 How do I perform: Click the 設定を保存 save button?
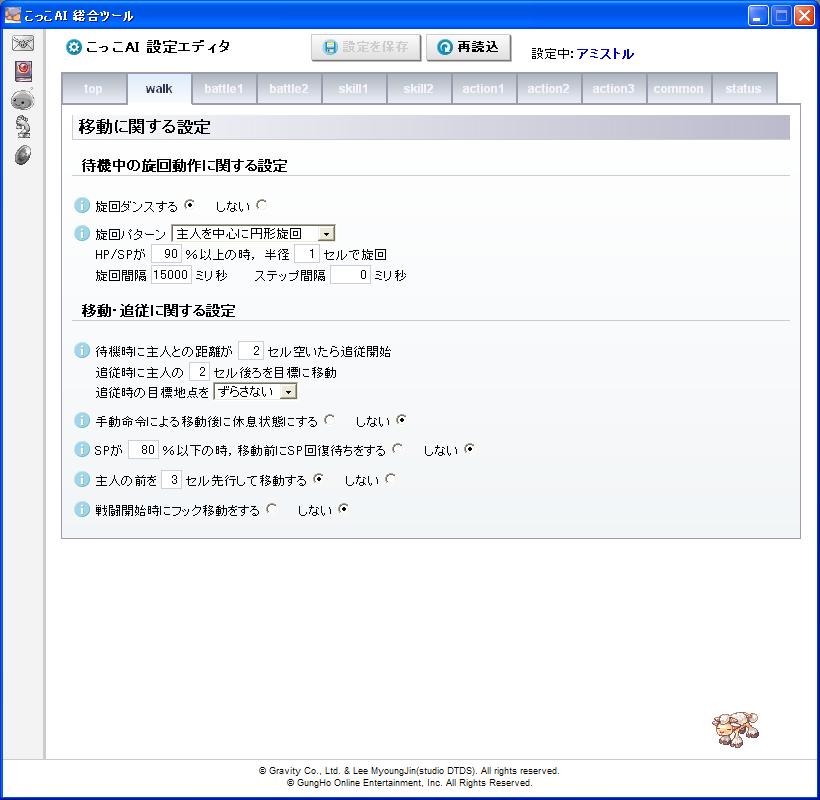[365, 47]
